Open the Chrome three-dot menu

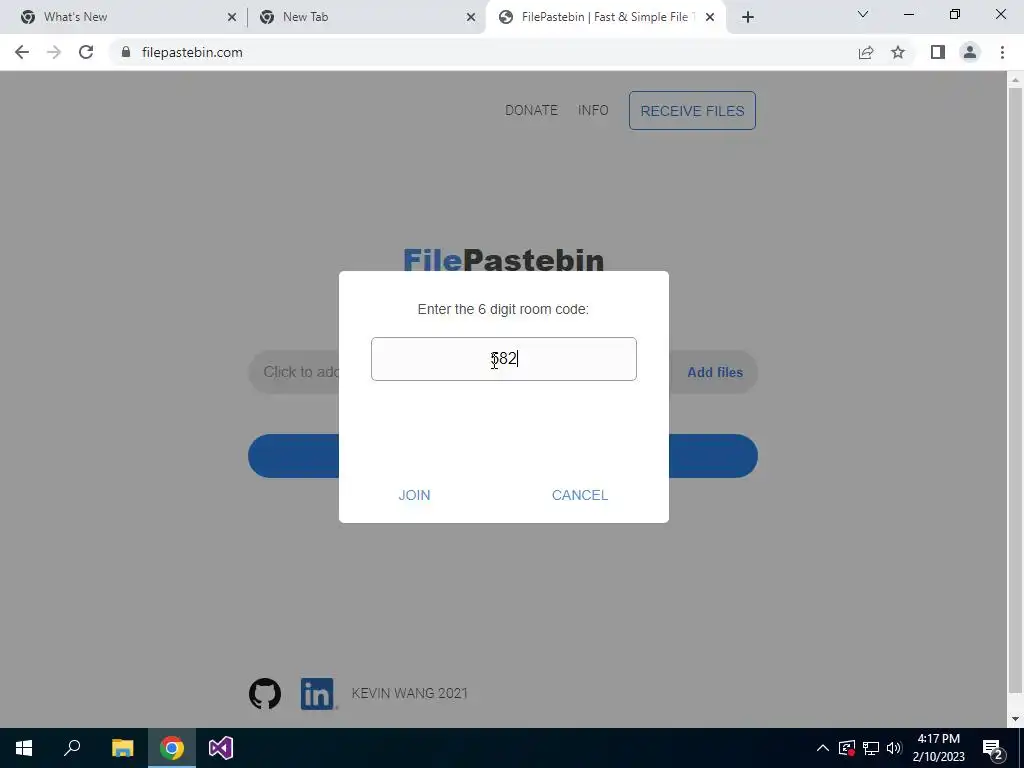[x=1002, y=52]
